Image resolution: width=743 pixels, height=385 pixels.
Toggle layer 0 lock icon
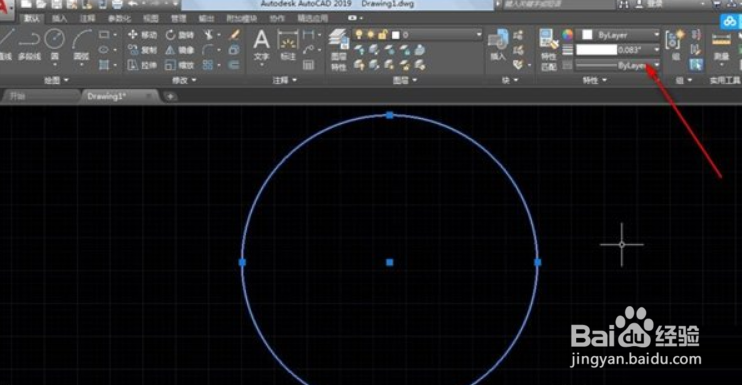382,35
